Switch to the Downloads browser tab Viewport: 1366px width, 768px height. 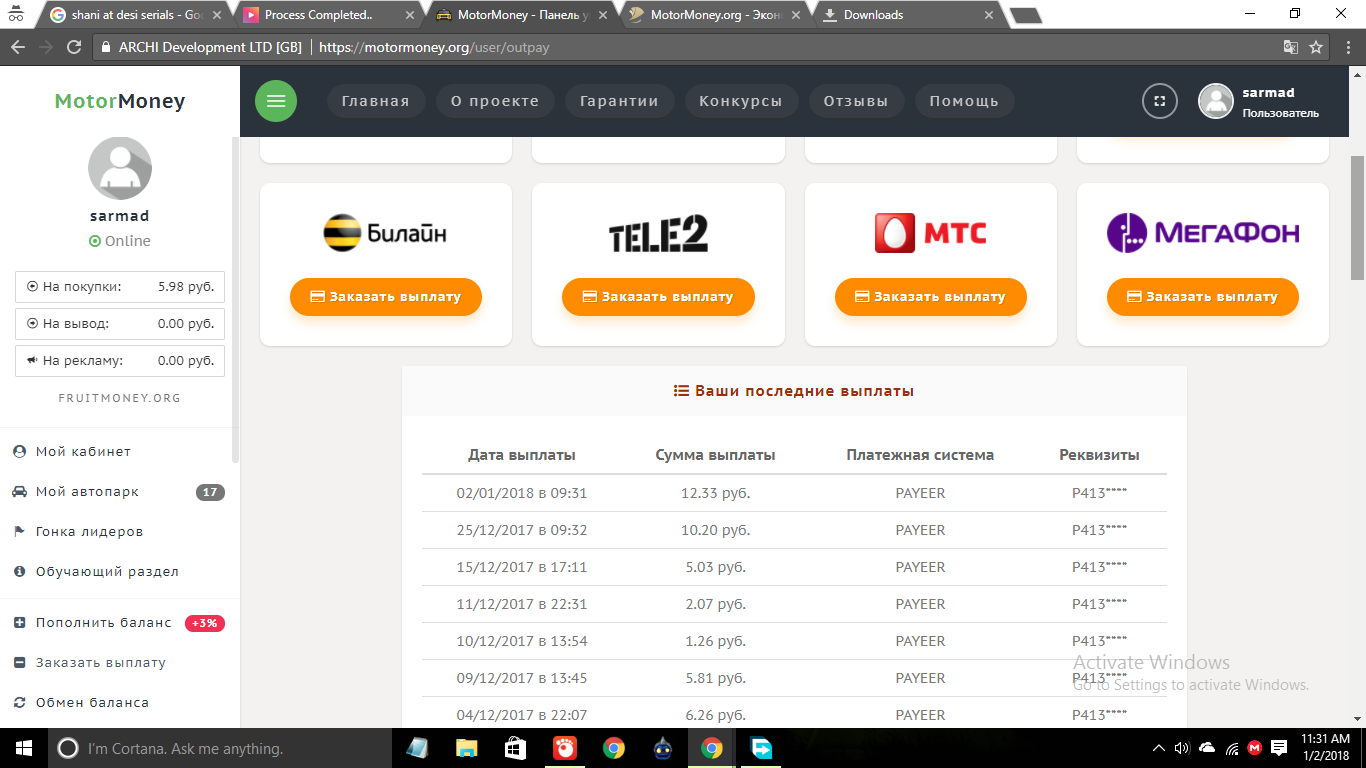tap(905, 15)
